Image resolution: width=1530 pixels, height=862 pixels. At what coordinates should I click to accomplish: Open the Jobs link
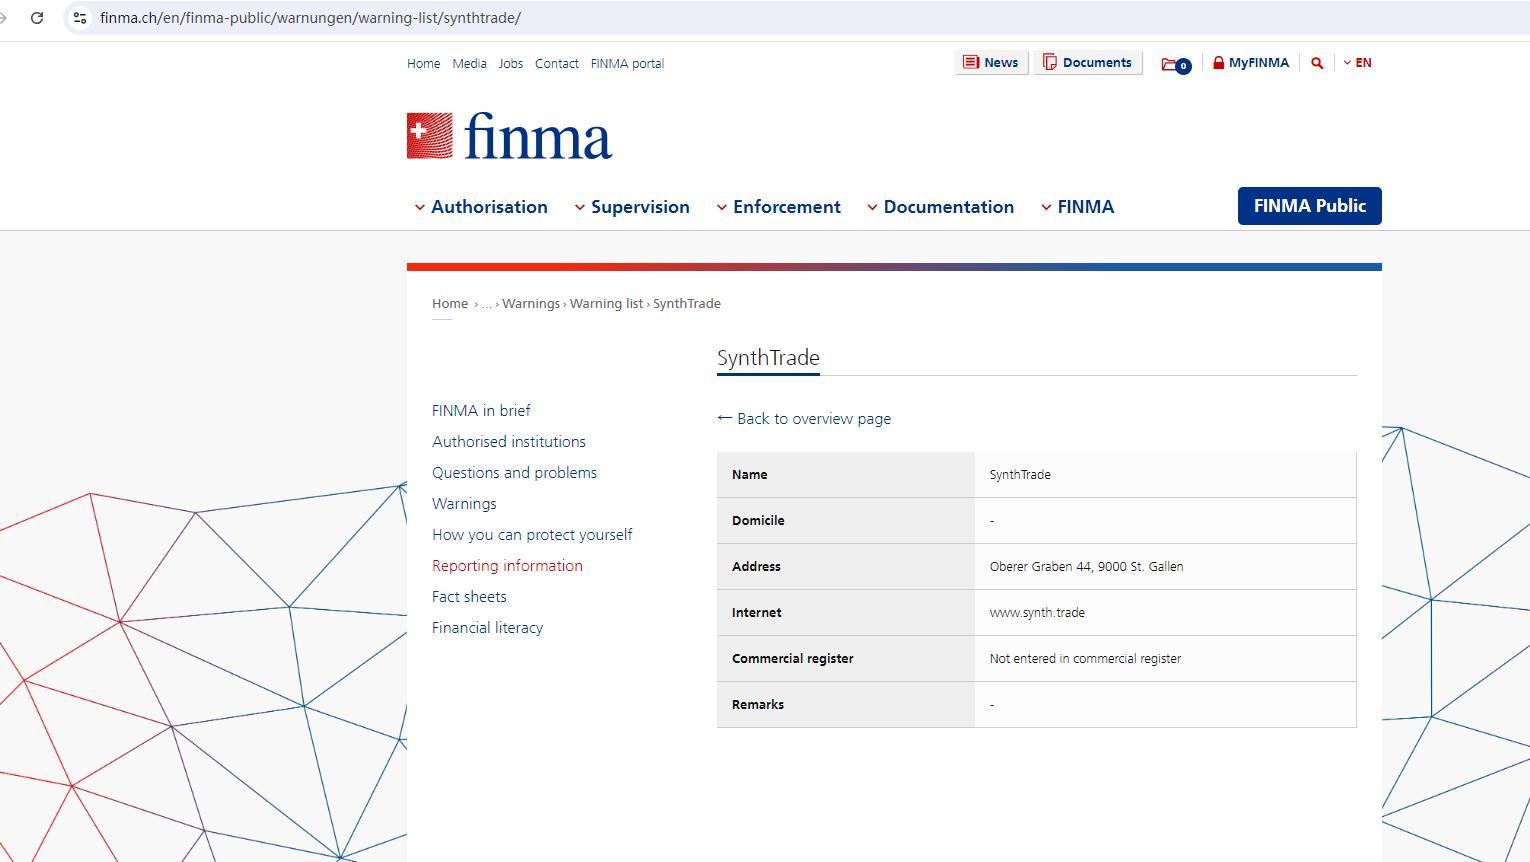[510, 64]
